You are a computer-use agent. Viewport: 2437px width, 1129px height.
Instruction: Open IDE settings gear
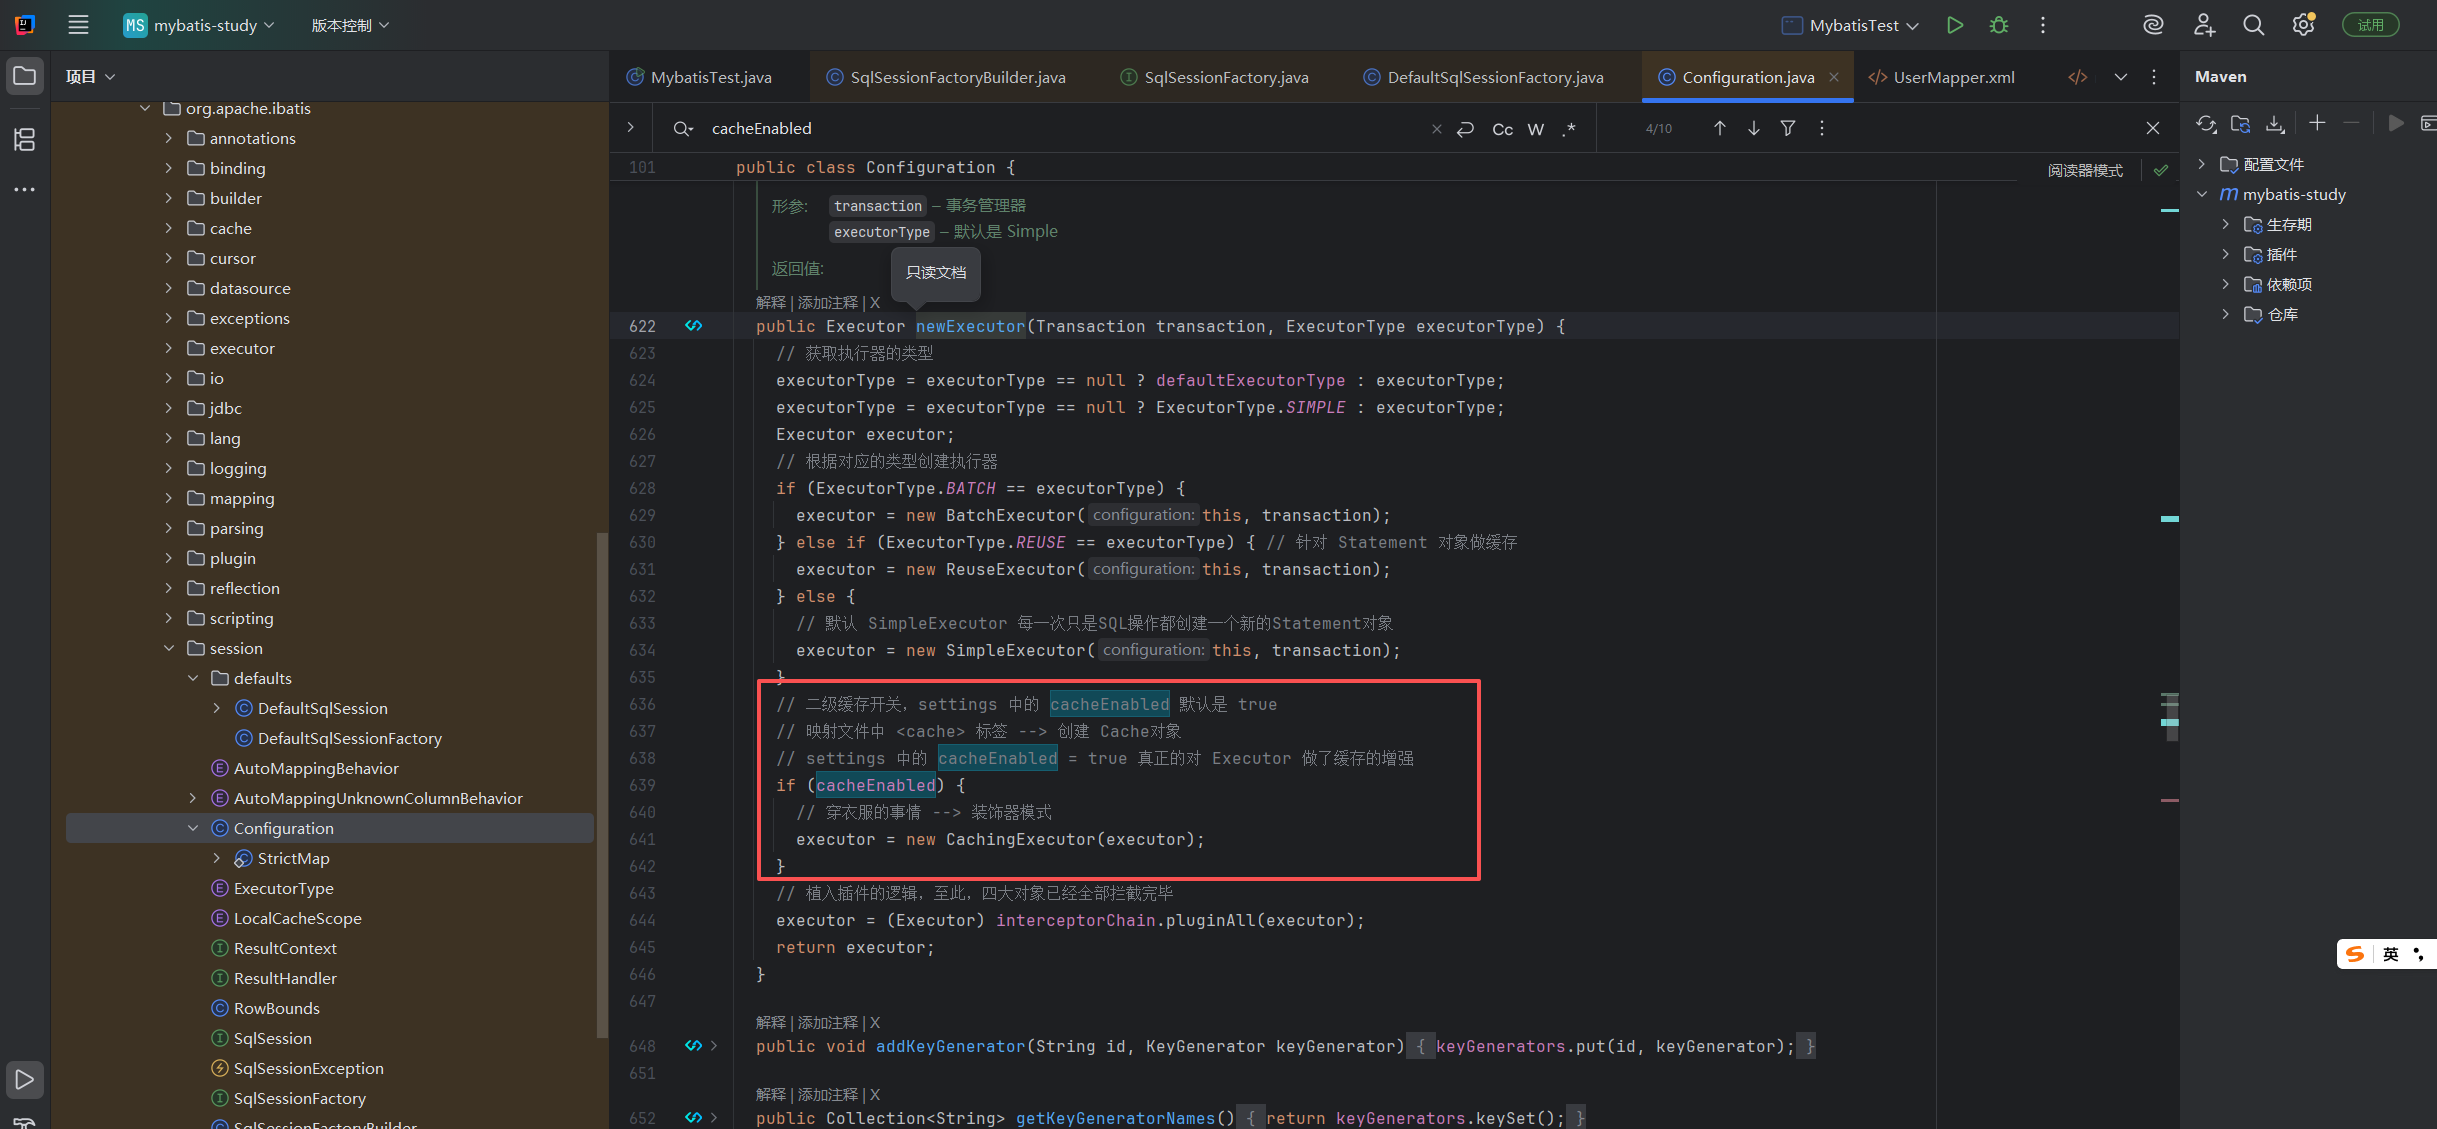(2303, 25)
